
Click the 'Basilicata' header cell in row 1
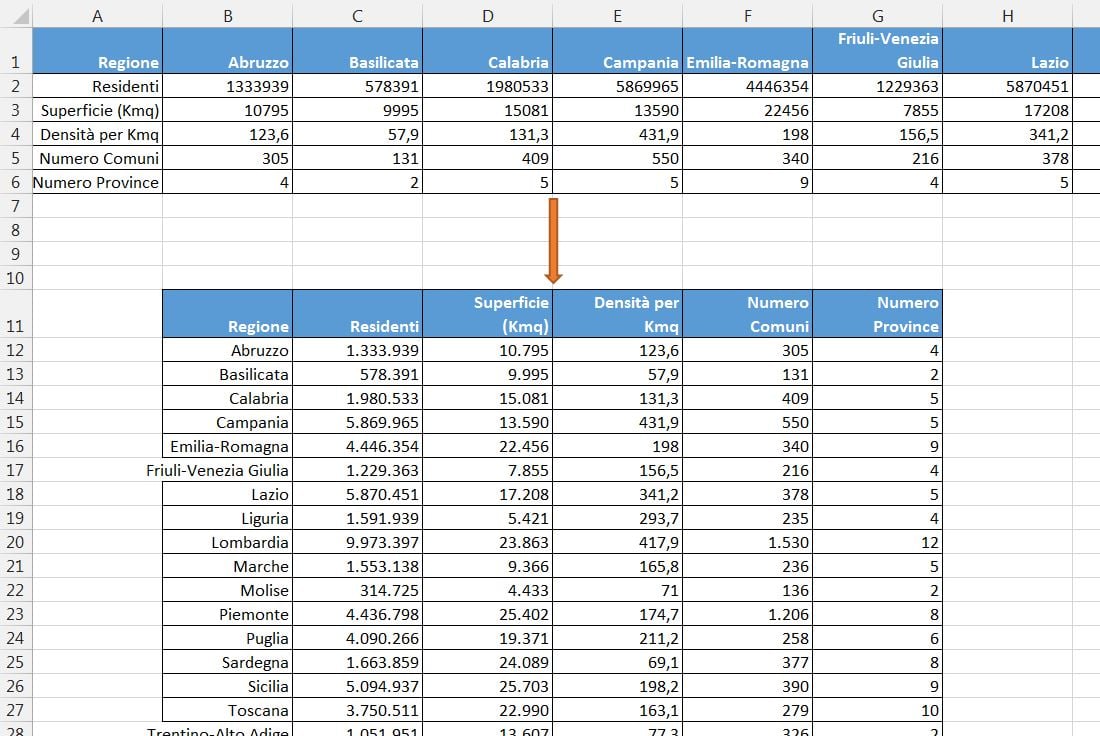click(x=357, y=51)
